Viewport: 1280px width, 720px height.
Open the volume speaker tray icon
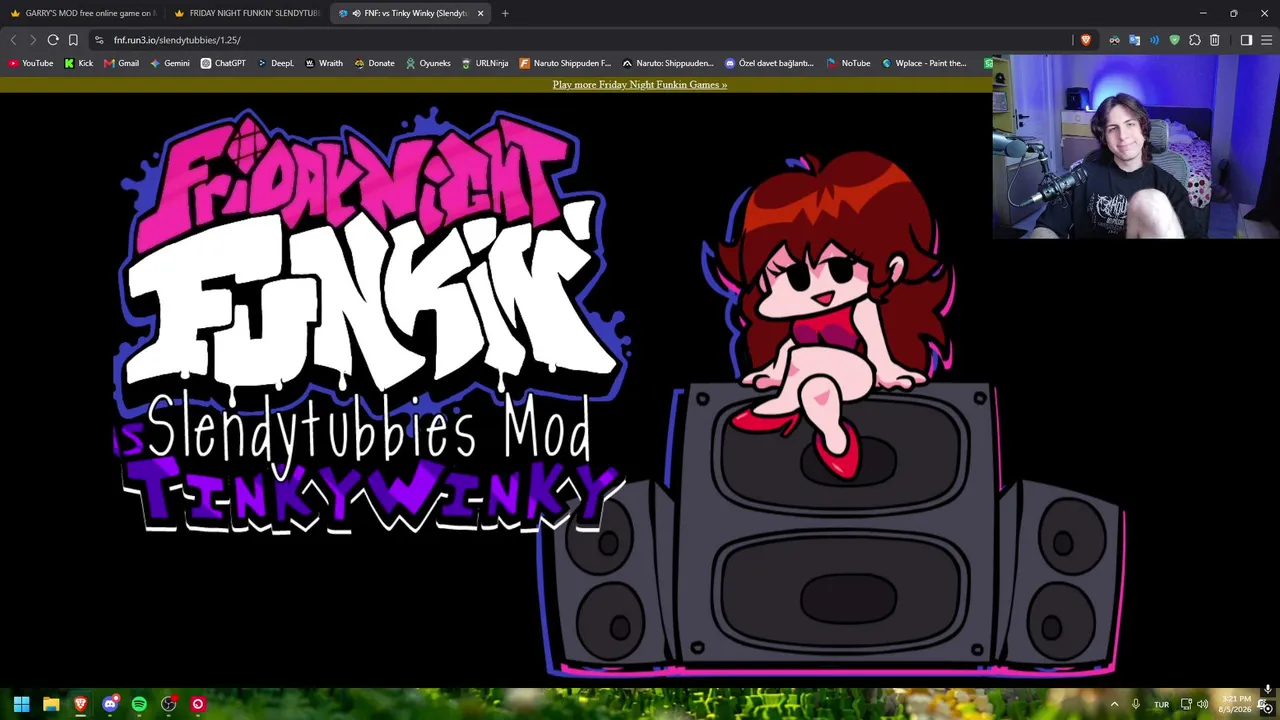(1202, 704)
